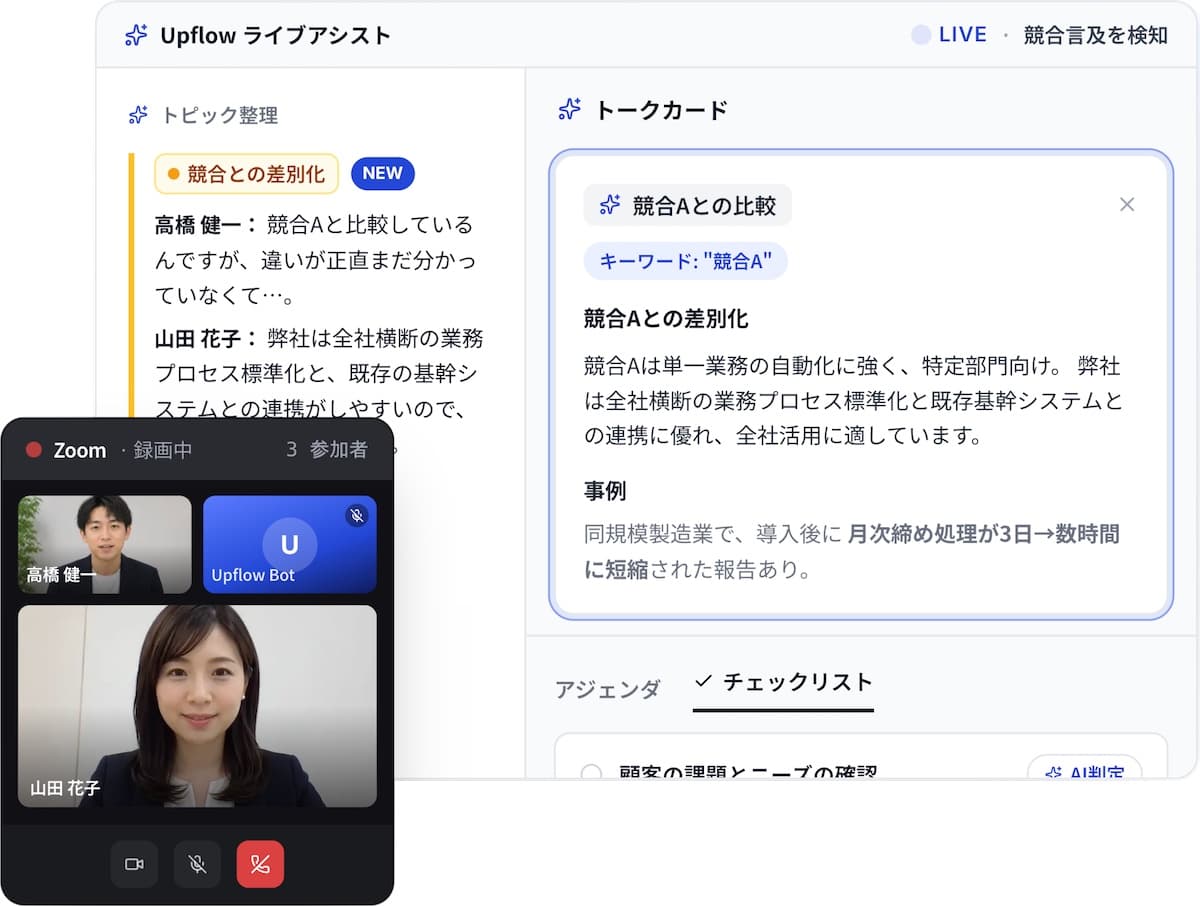Image resolution: width=1200 pixels, height=906 pixels.
Task: Click the sparkle icon beside トークカード
Action: pyautogui.click(x=570, y=110)
